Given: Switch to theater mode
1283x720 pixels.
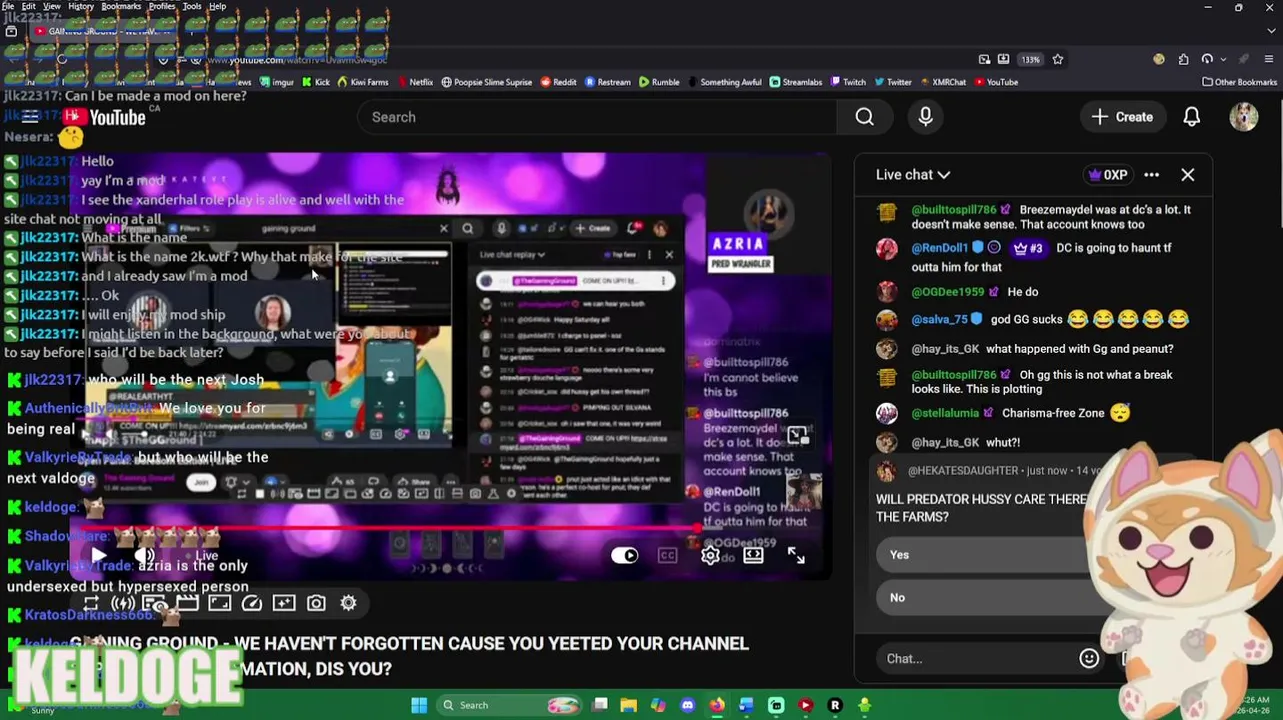Looking at the screenshot, I should [753, 555].
